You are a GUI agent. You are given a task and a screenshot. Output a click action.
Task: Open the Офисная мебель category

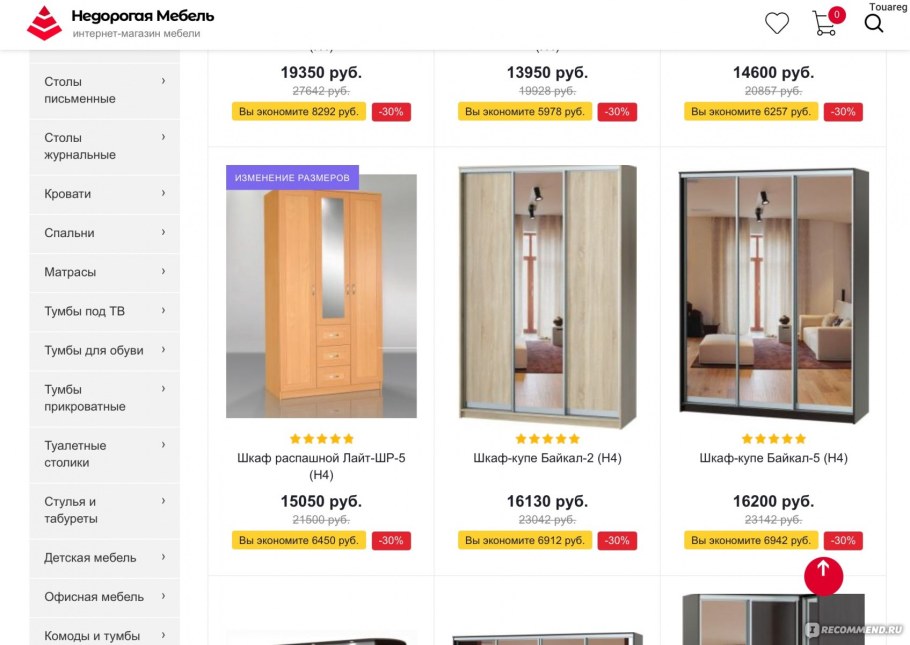pos(104,597)
